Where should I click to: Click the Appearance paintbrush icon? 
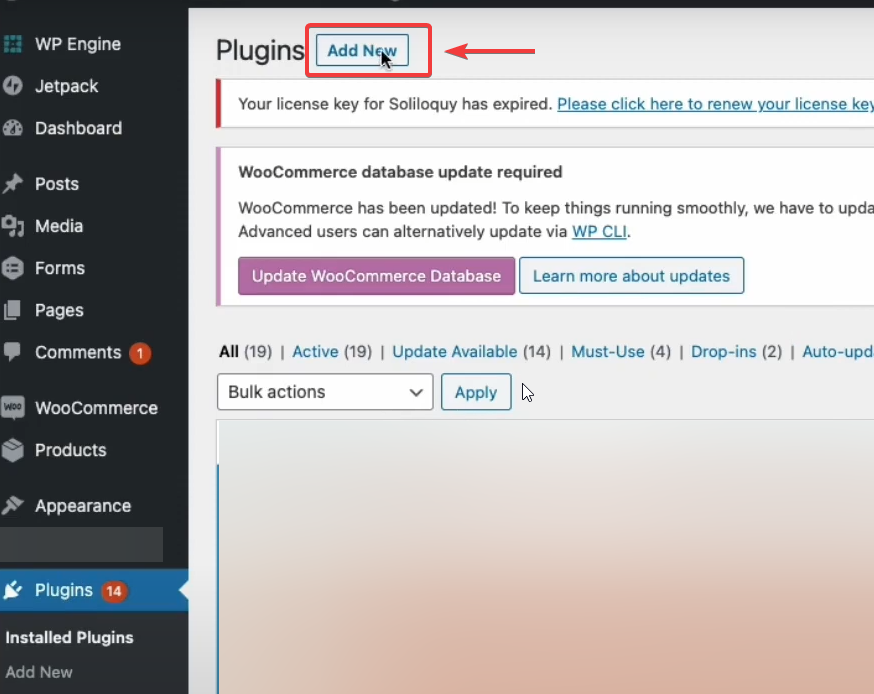tap(12, 506)
